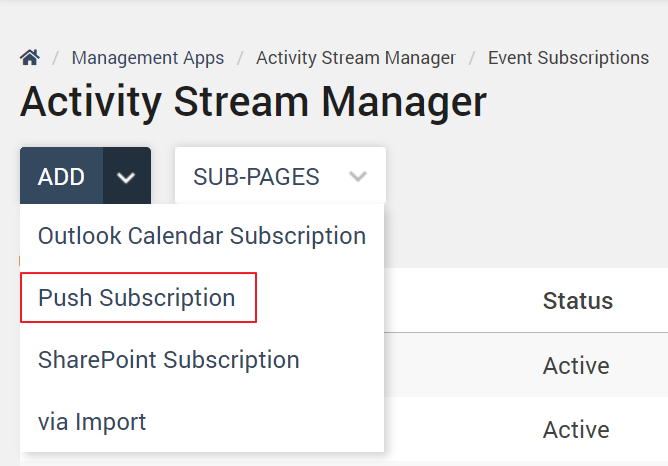Viewport: 668px width, 466px height.
Task: Open Activity Stream Manager breadcrumb link
Action: click(x=356, y=58)
